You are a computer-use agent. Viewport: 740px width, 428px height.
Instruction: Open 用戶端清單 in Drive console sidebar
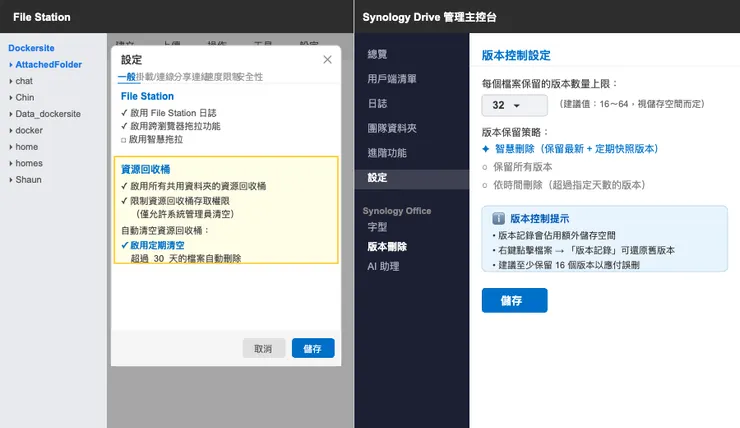pyautogui.click(x=392, y=79)
